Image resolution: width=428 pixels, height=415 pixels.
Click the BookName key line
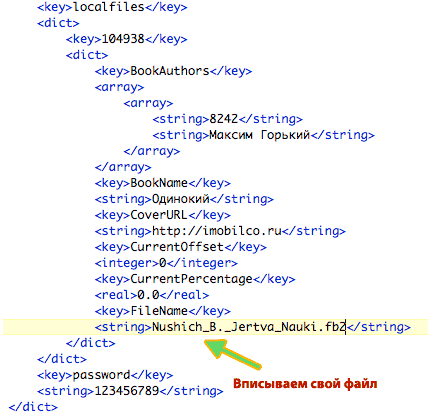[x=163, y=183]
